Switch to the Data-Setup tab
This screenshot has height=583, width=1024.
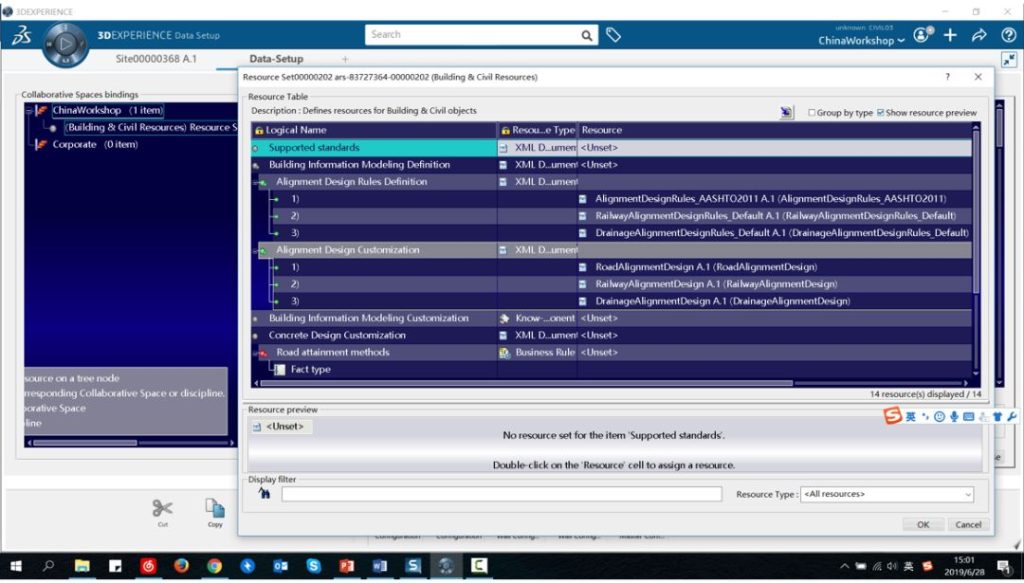276,59
